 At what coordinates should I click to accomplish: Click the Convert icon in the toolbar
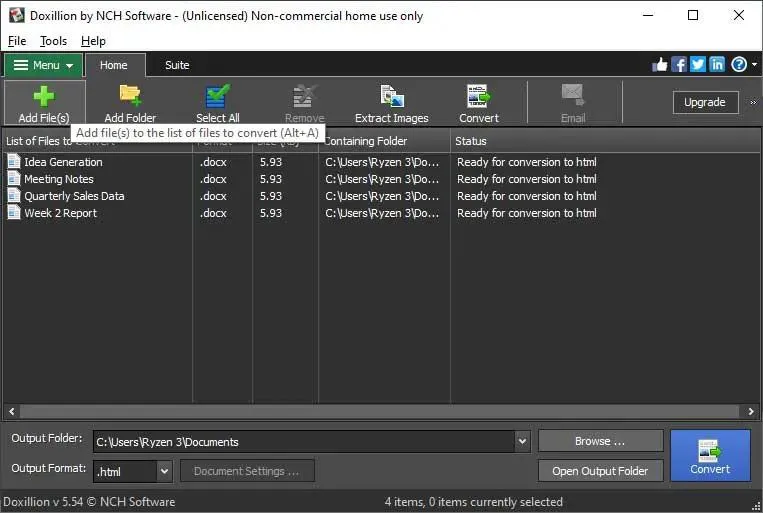coord(478,98)
